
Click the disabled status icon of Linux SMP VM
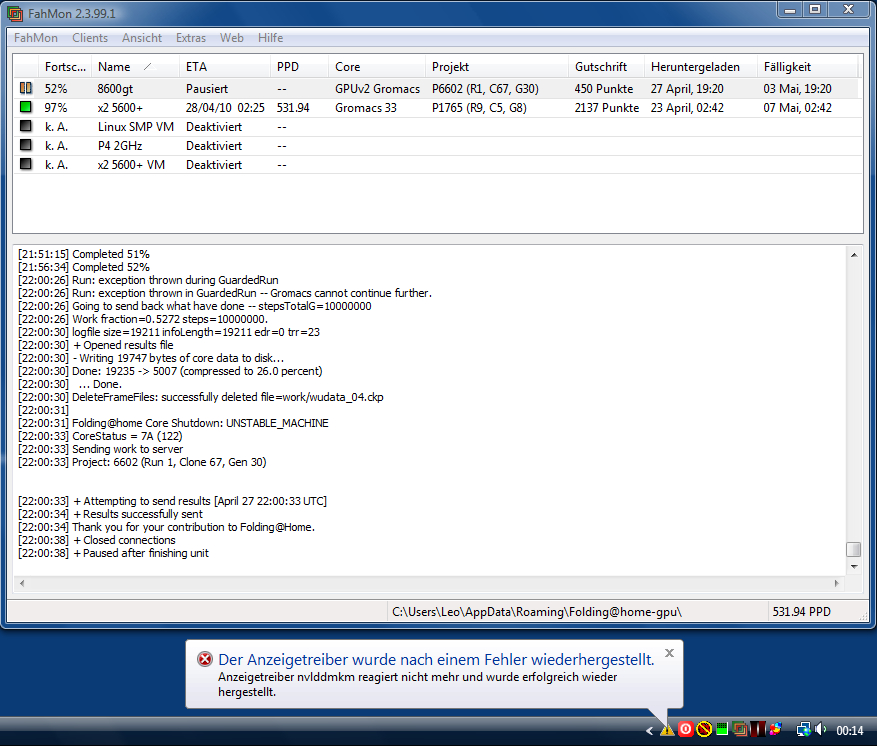coord(26,126)
